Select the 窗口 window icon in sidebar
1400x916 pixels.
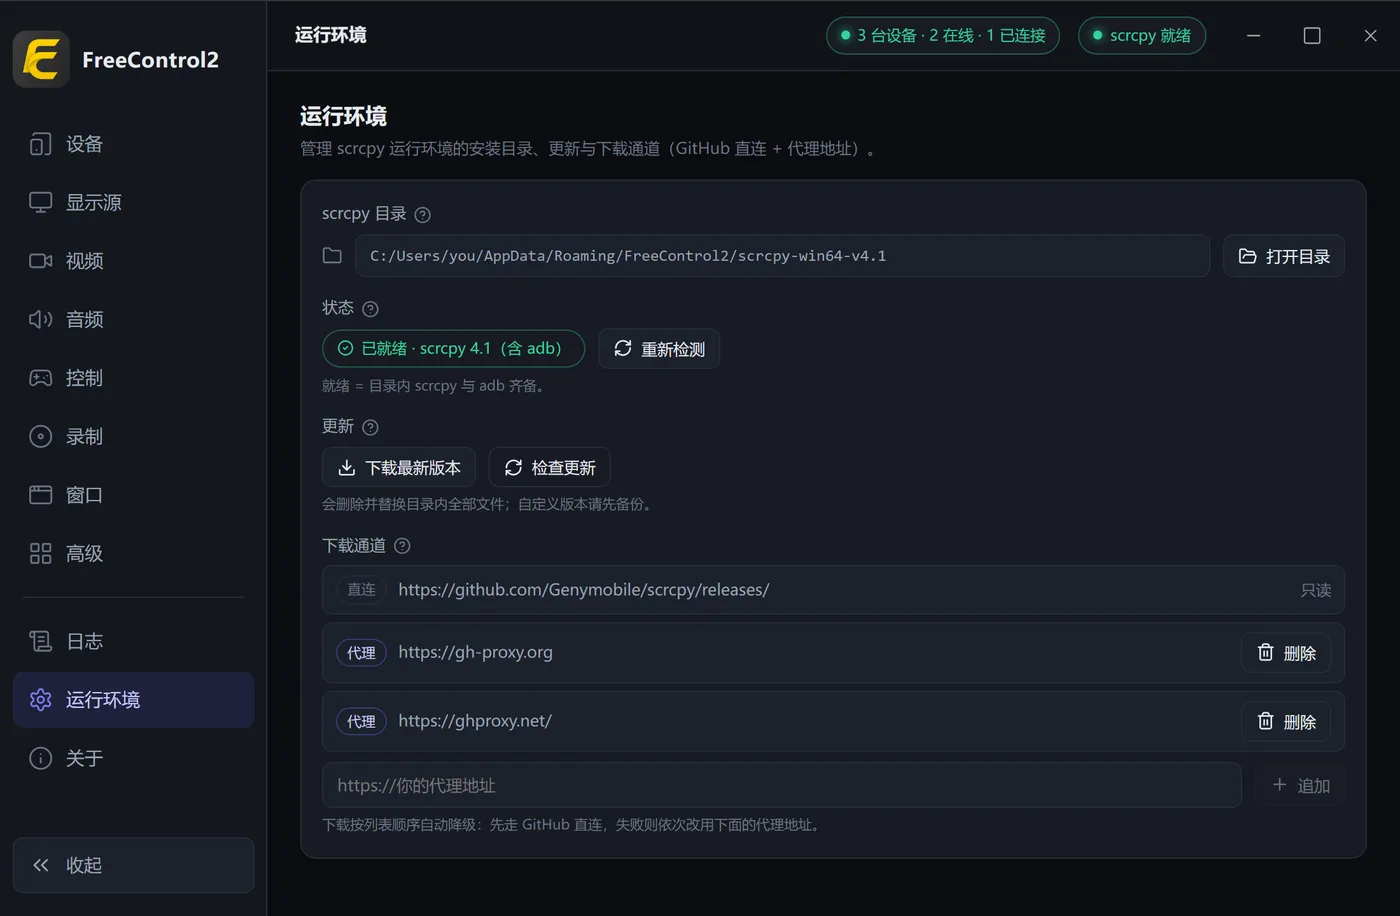click(x=40, y=495)
